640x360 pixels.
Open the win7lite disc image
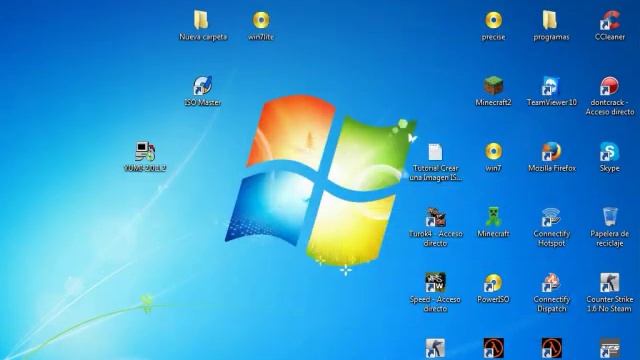pos(261,20)
